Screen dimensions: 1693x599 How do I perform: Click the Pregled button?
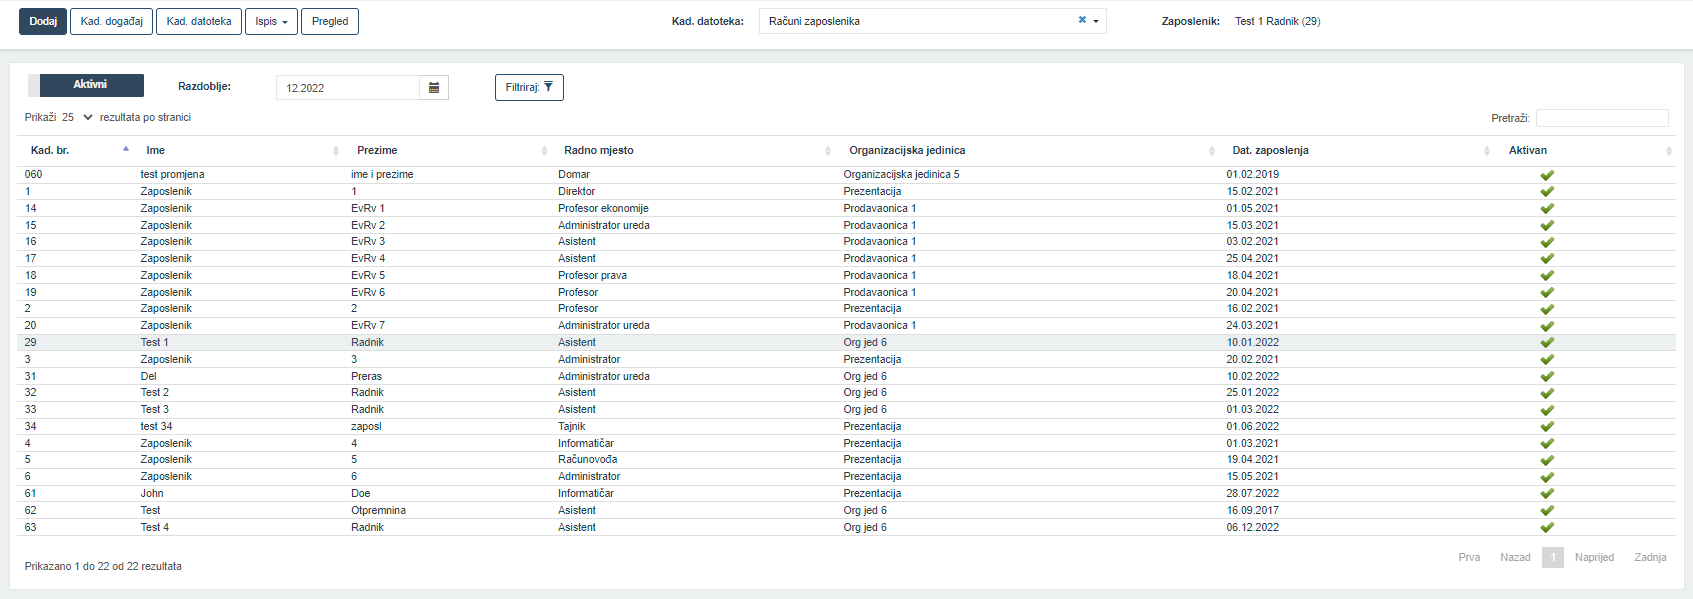[x=330, y=21]
